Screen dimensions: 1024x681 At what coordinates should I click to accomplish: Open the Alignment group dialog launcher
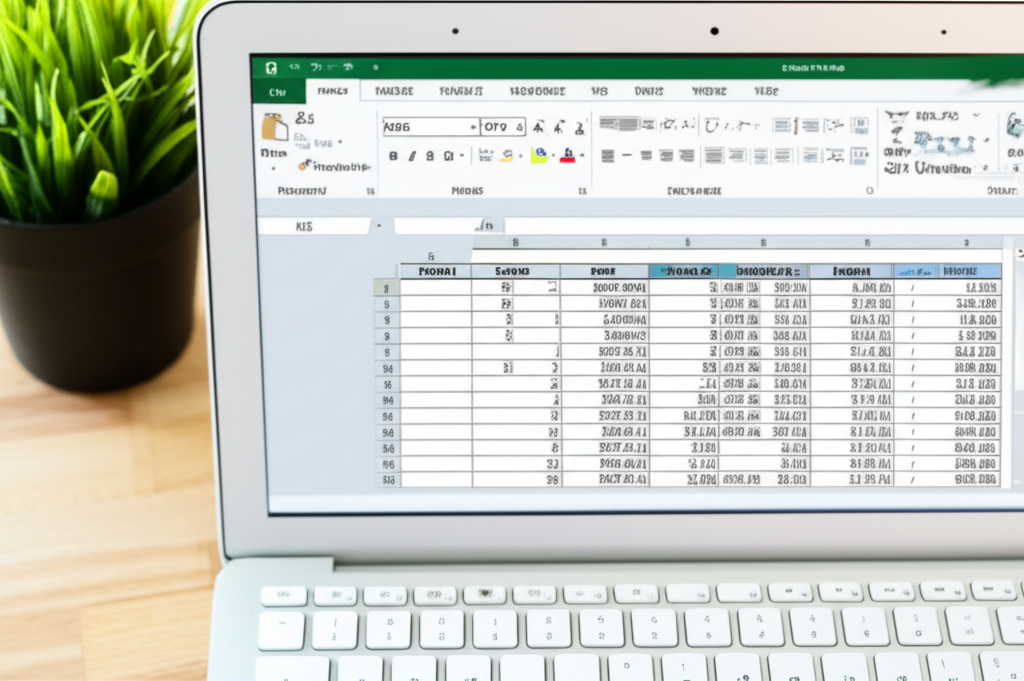tap(869, 191)
